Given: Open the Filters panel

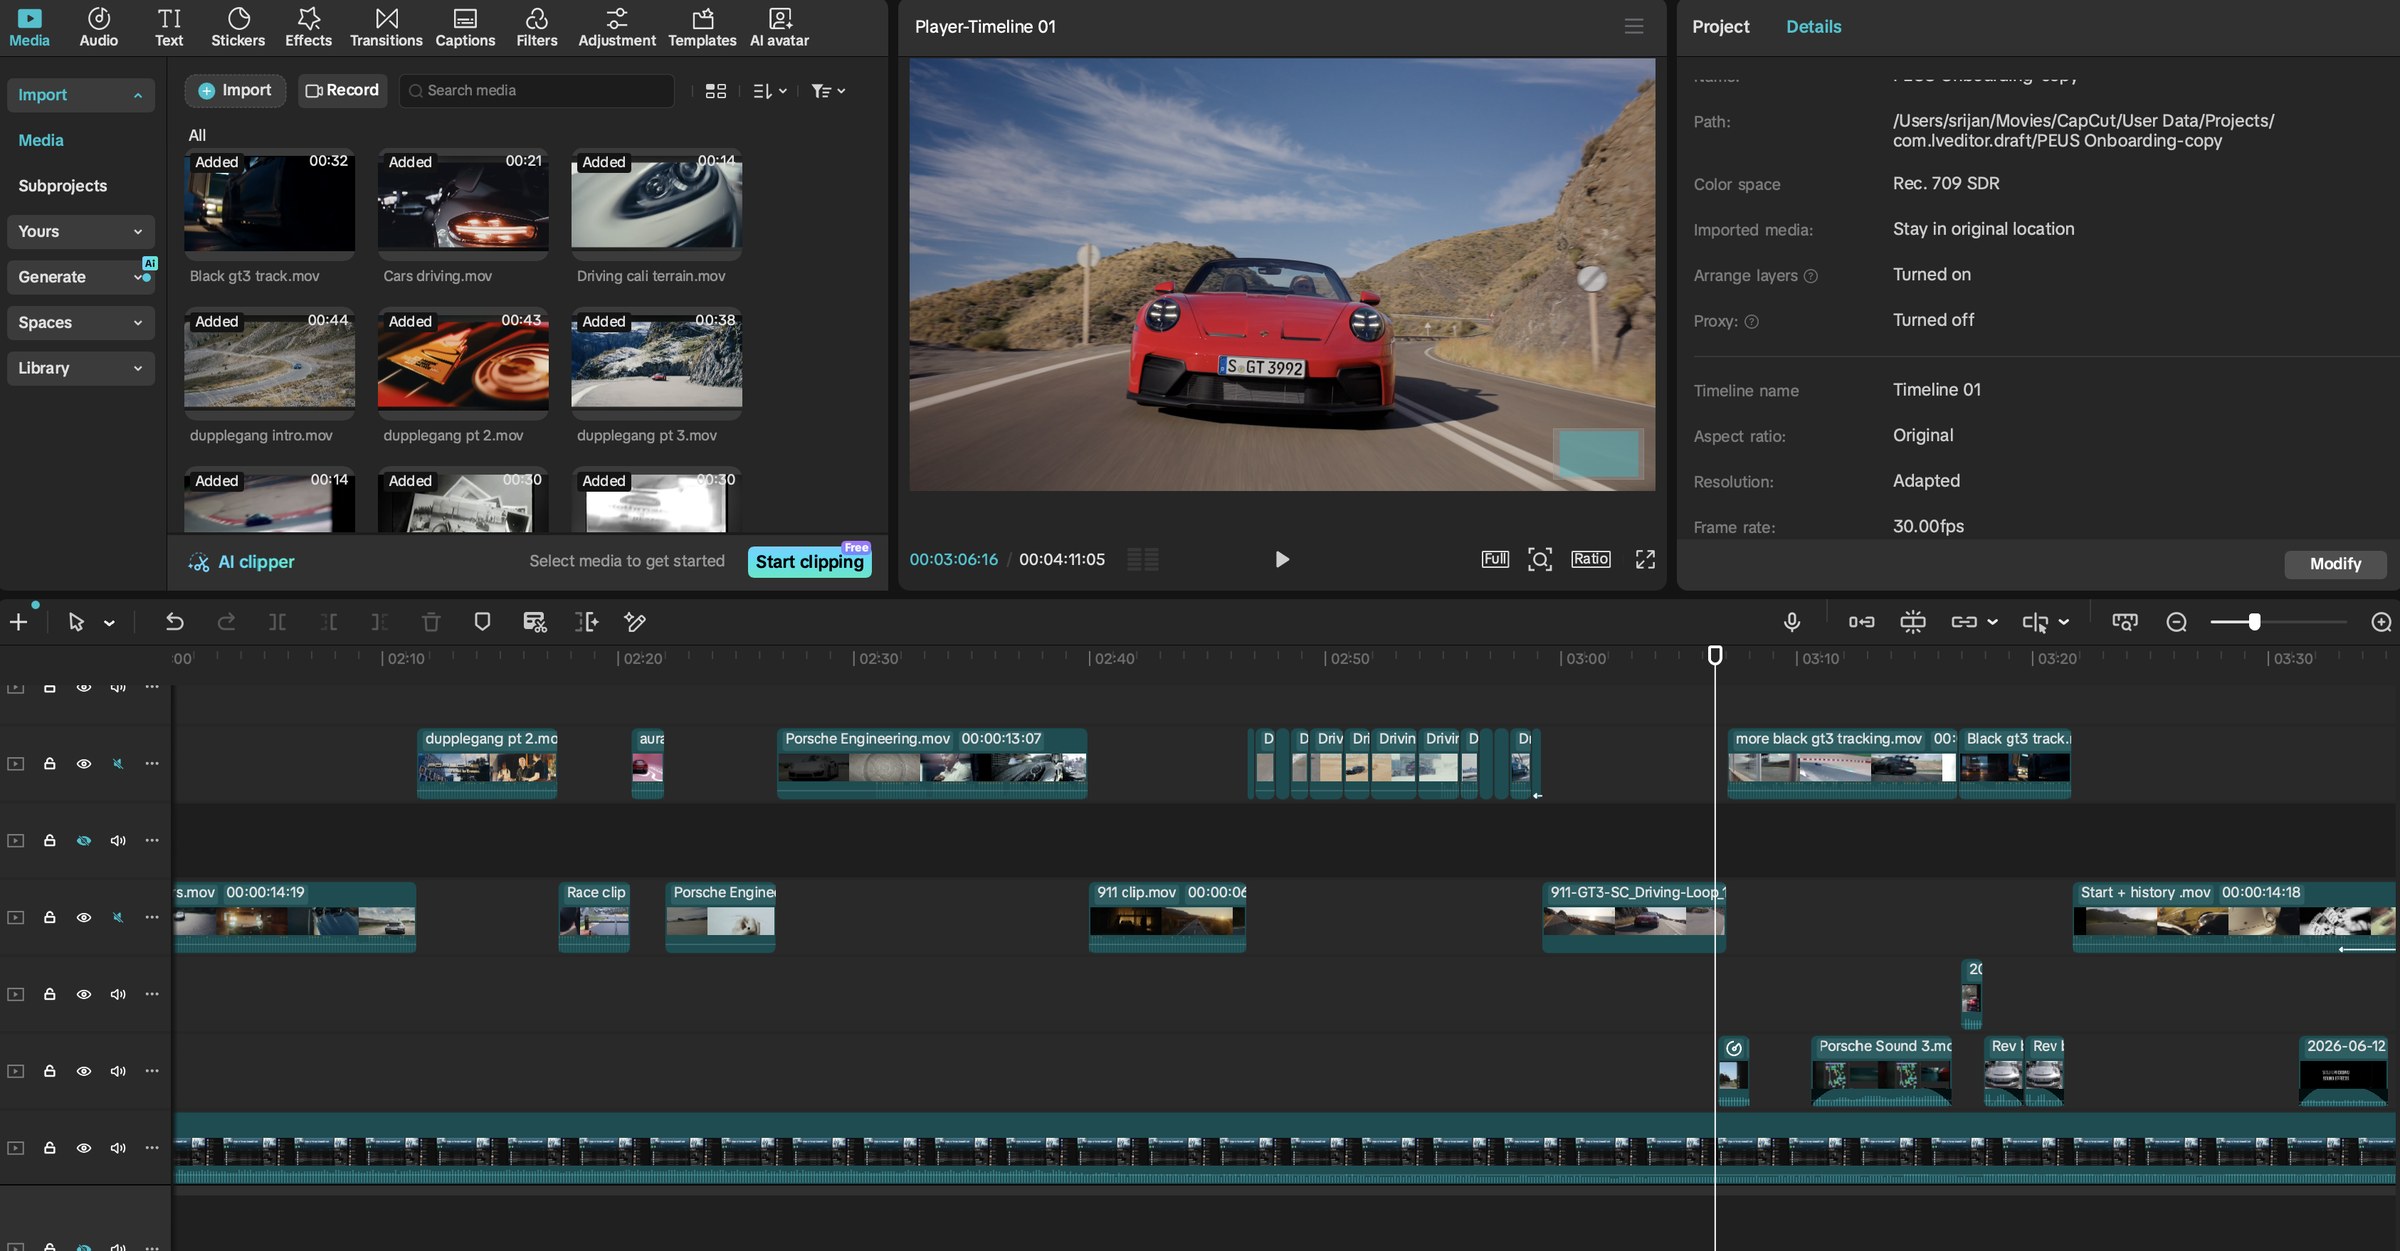Looking at the screenshot, I should [536, 27].
